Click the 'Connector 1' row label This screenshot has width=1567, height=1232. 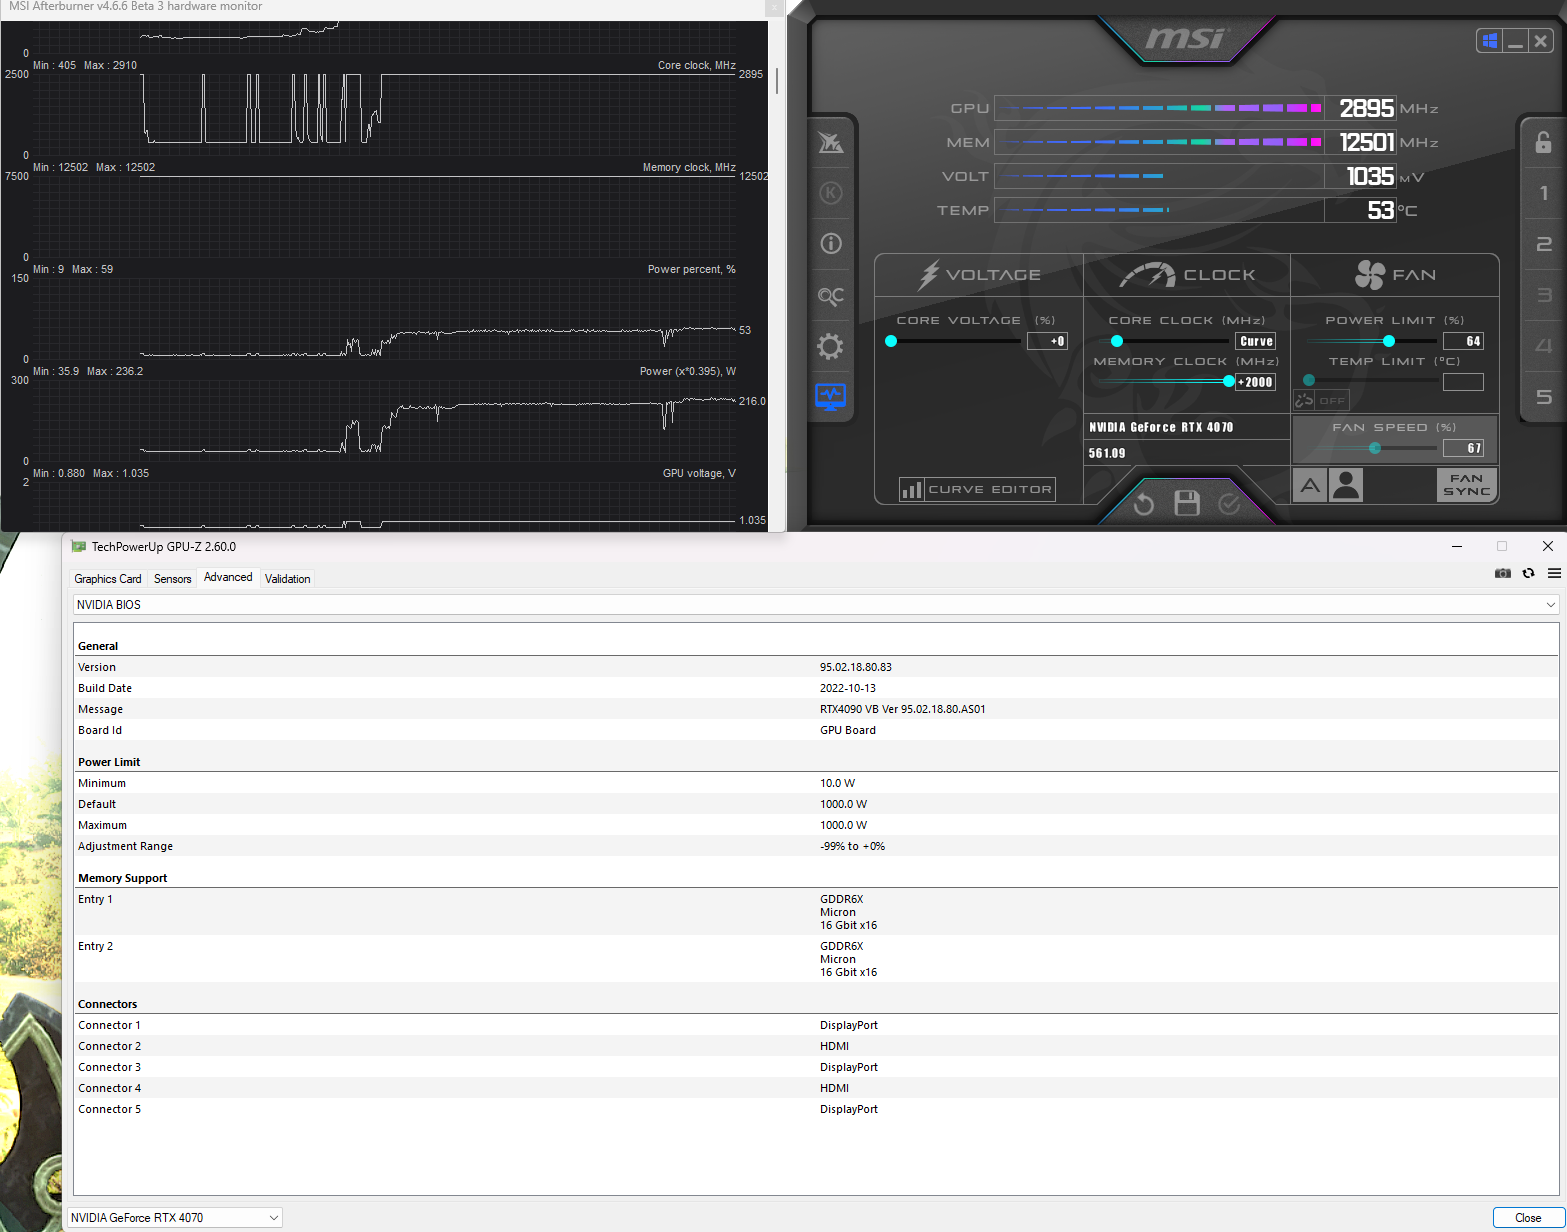click(x=110, y=1025)
